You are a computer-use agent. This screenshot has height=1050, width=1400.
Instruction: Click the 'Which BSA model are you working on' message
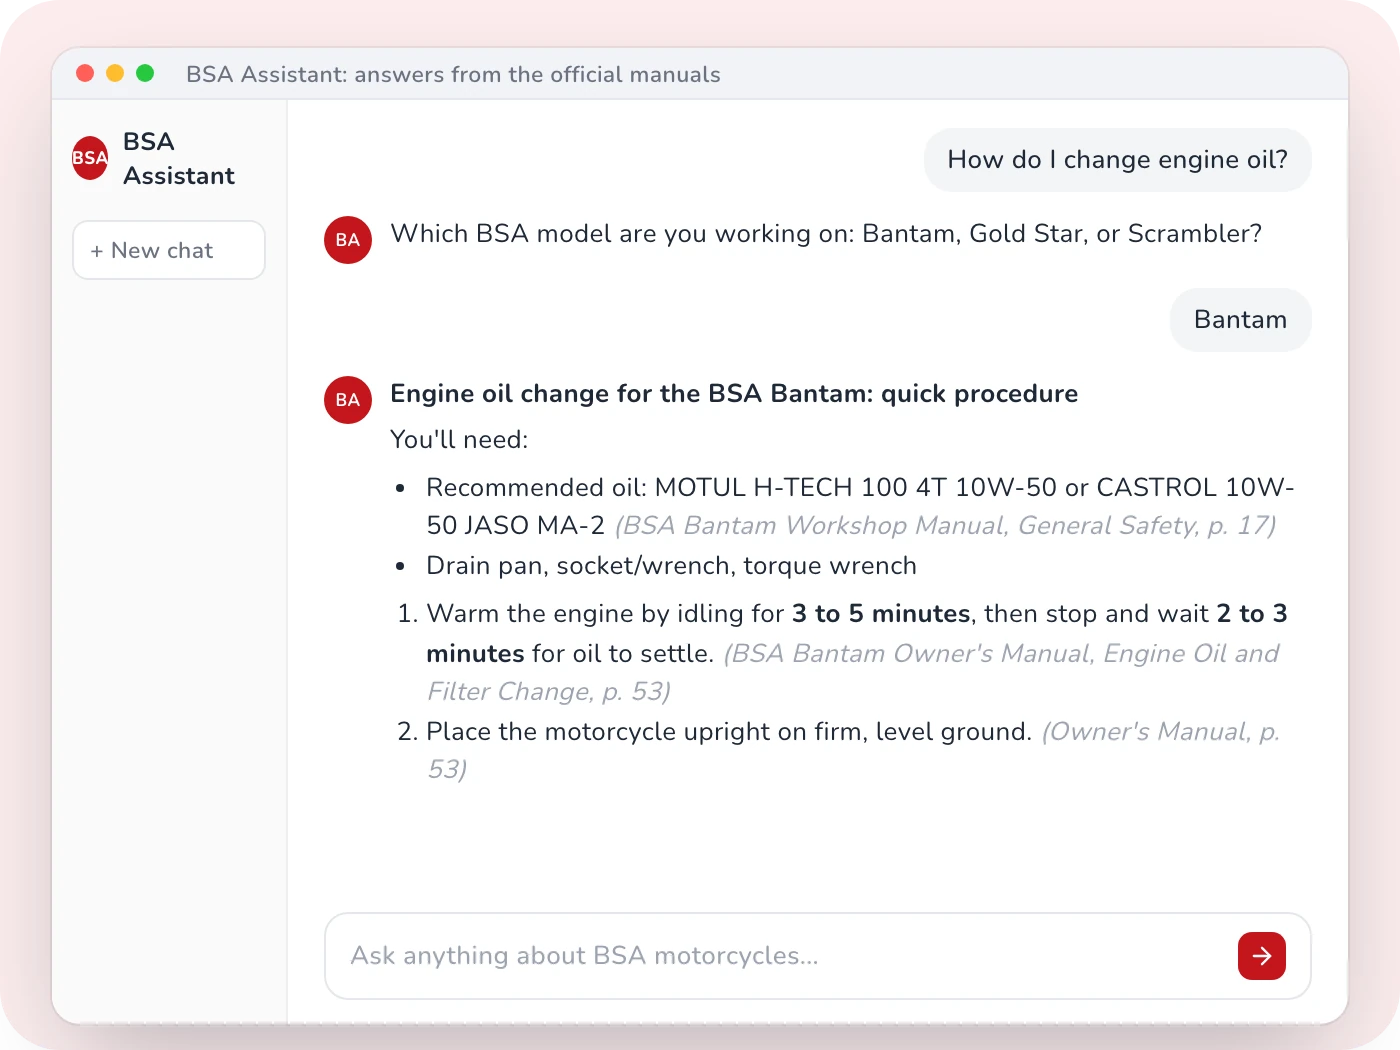click(826, 234)
